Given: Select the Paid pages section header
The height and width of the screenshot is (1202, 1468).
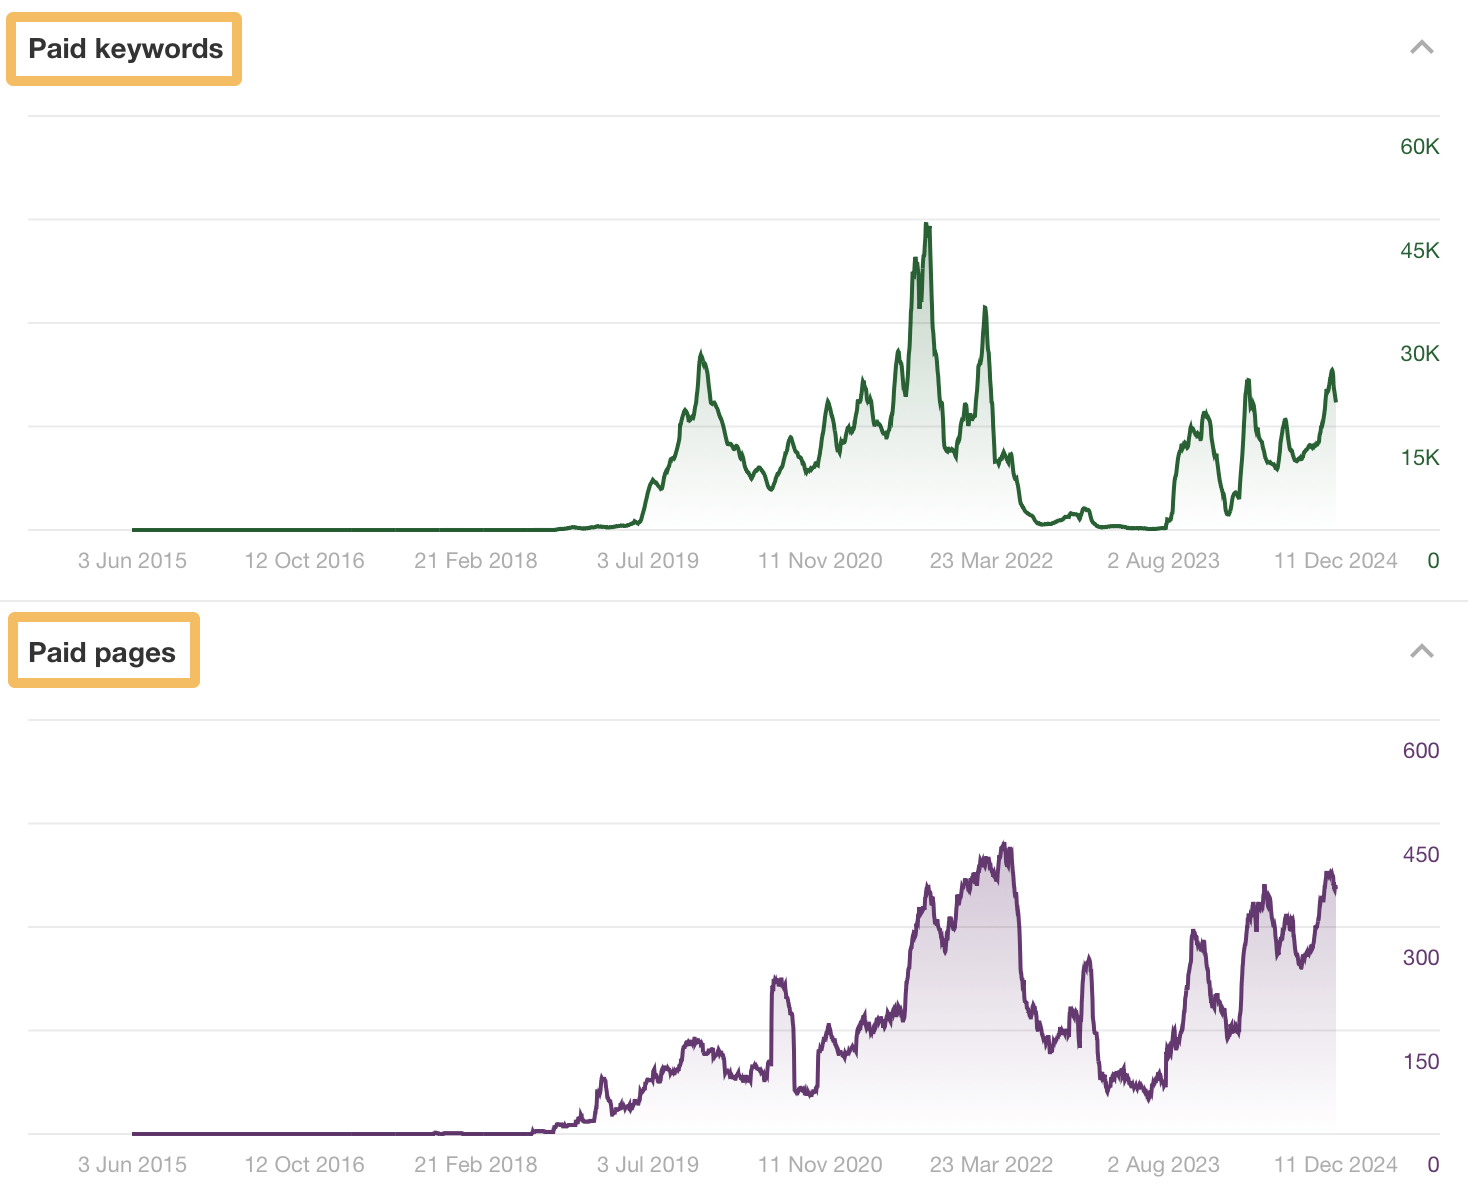Looking at the screenshot, I should click(101, 651).
